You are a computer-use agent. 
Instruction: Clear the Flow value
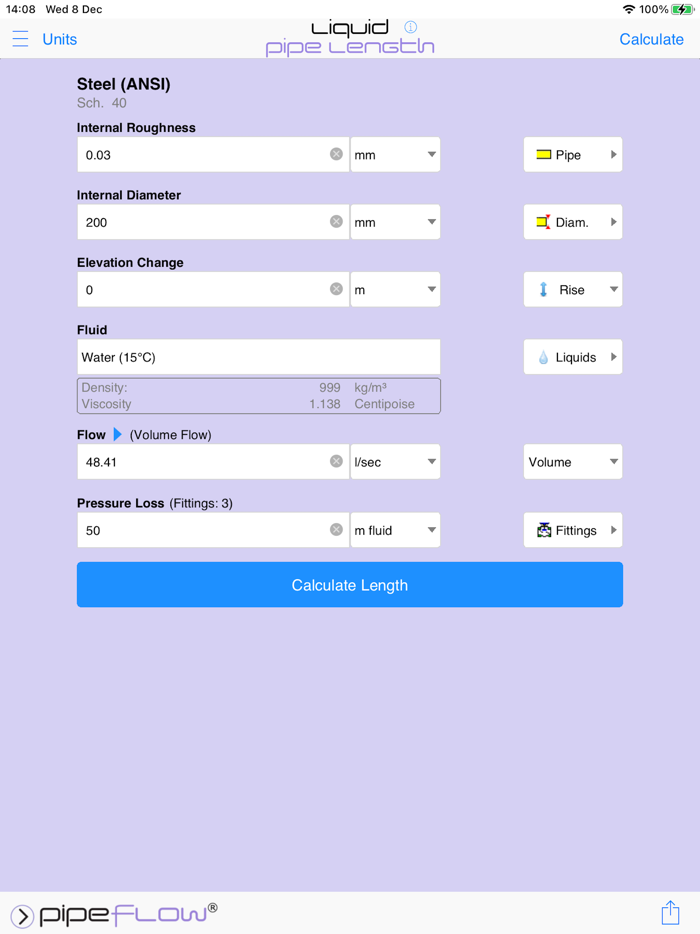point(336,462)
